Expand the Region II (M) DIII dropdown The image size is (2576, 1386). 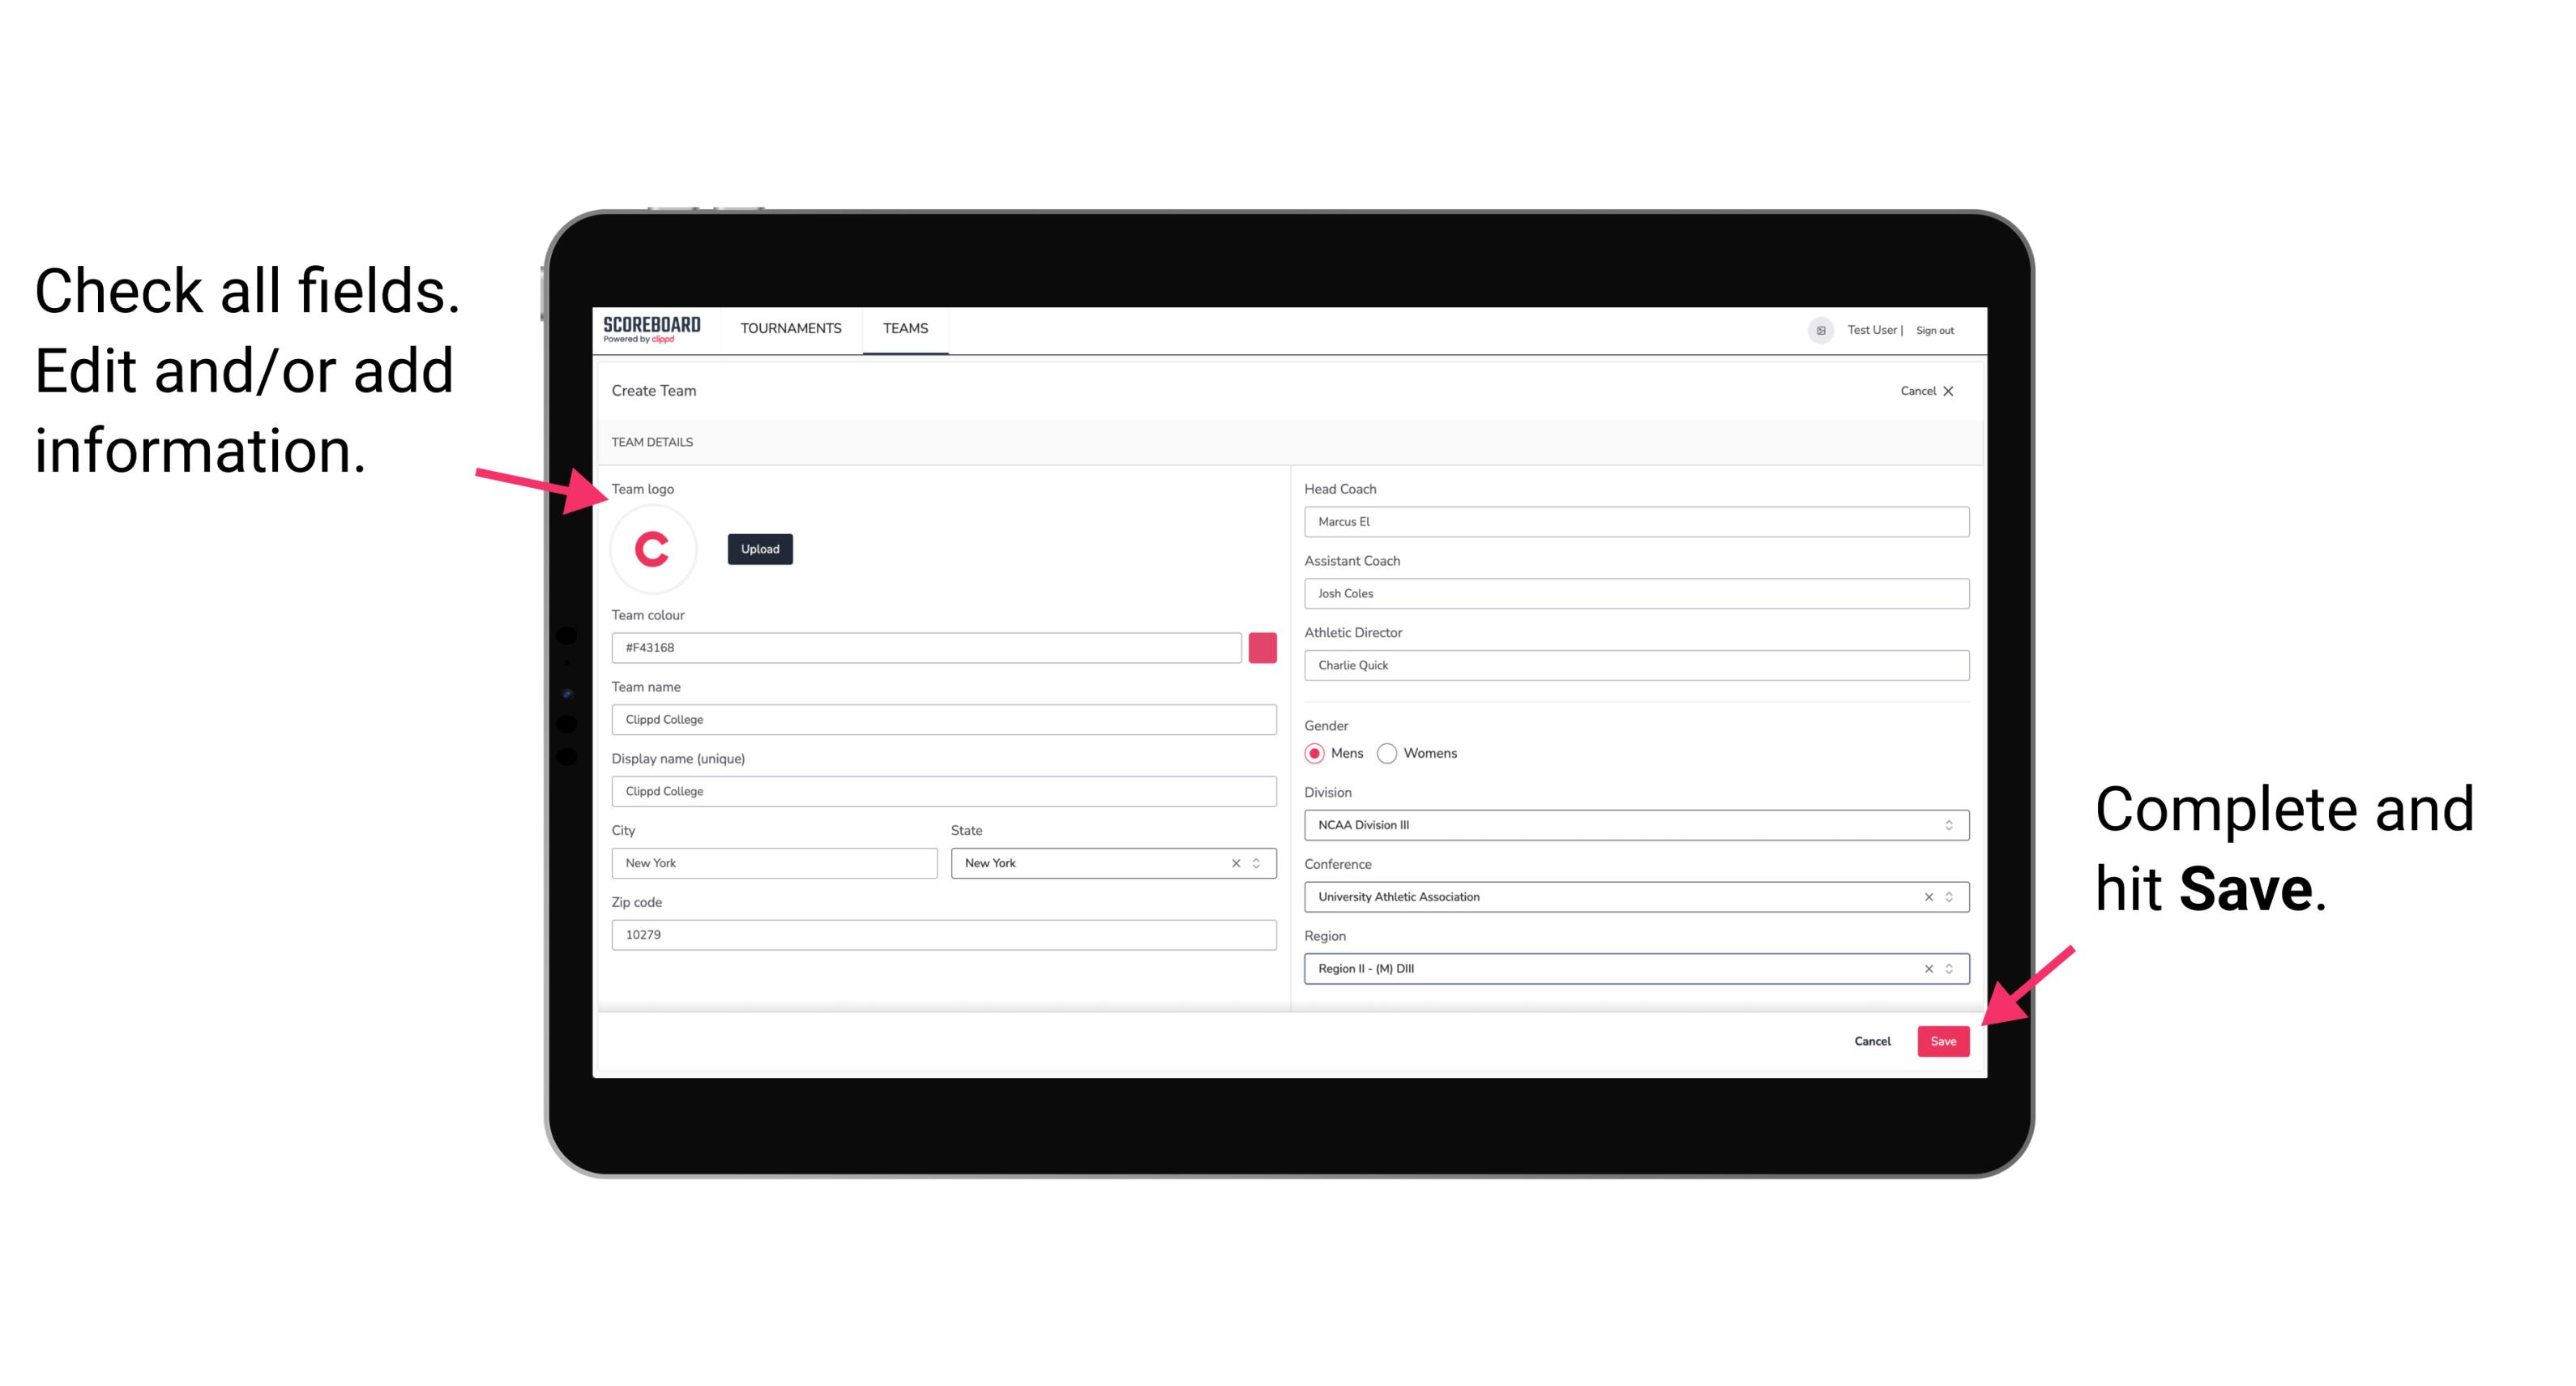point(1950,969)
